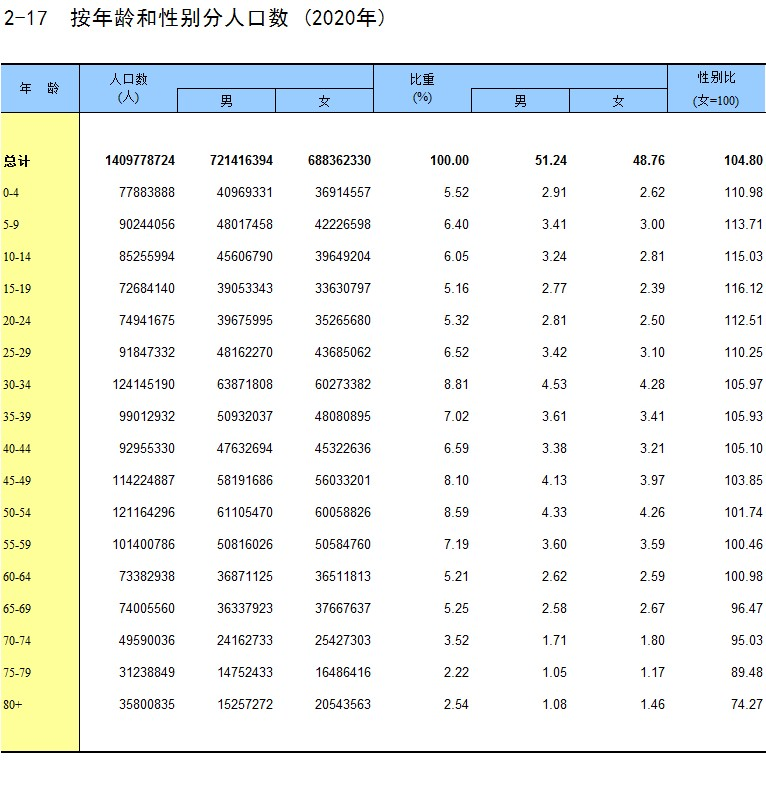Click the total sex ratio 104.80
This screenshot has width=766, height=785.
[x=743, y=161]
